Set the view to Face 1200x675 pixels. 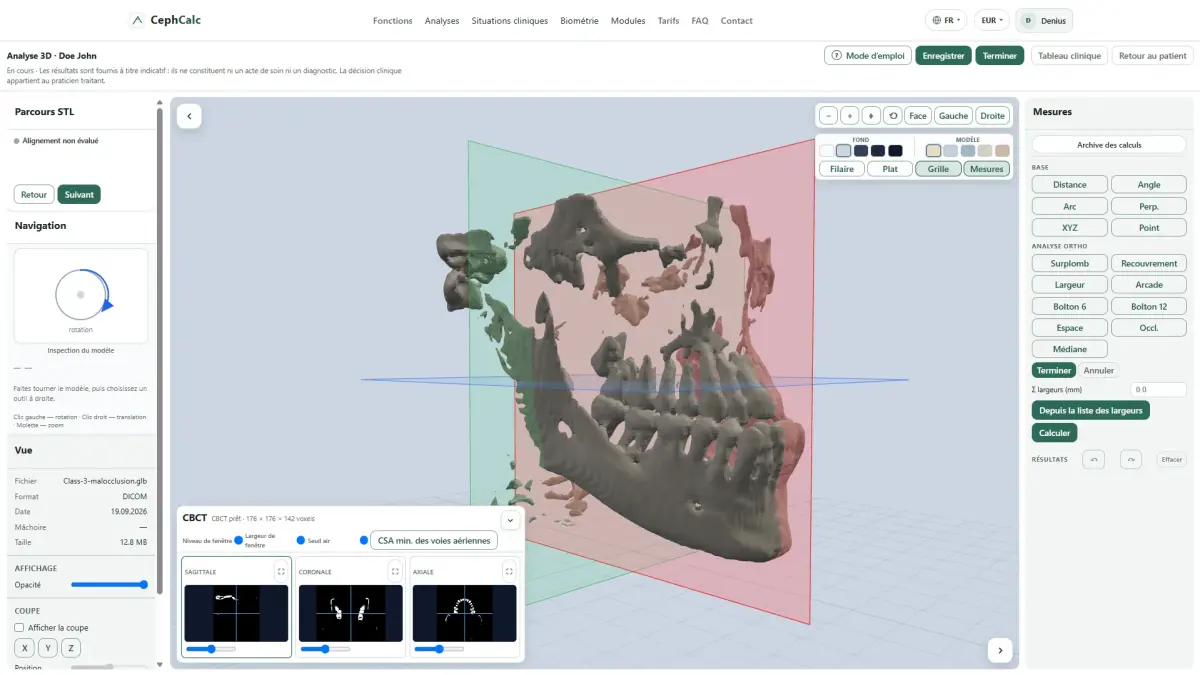click(918, 116)
